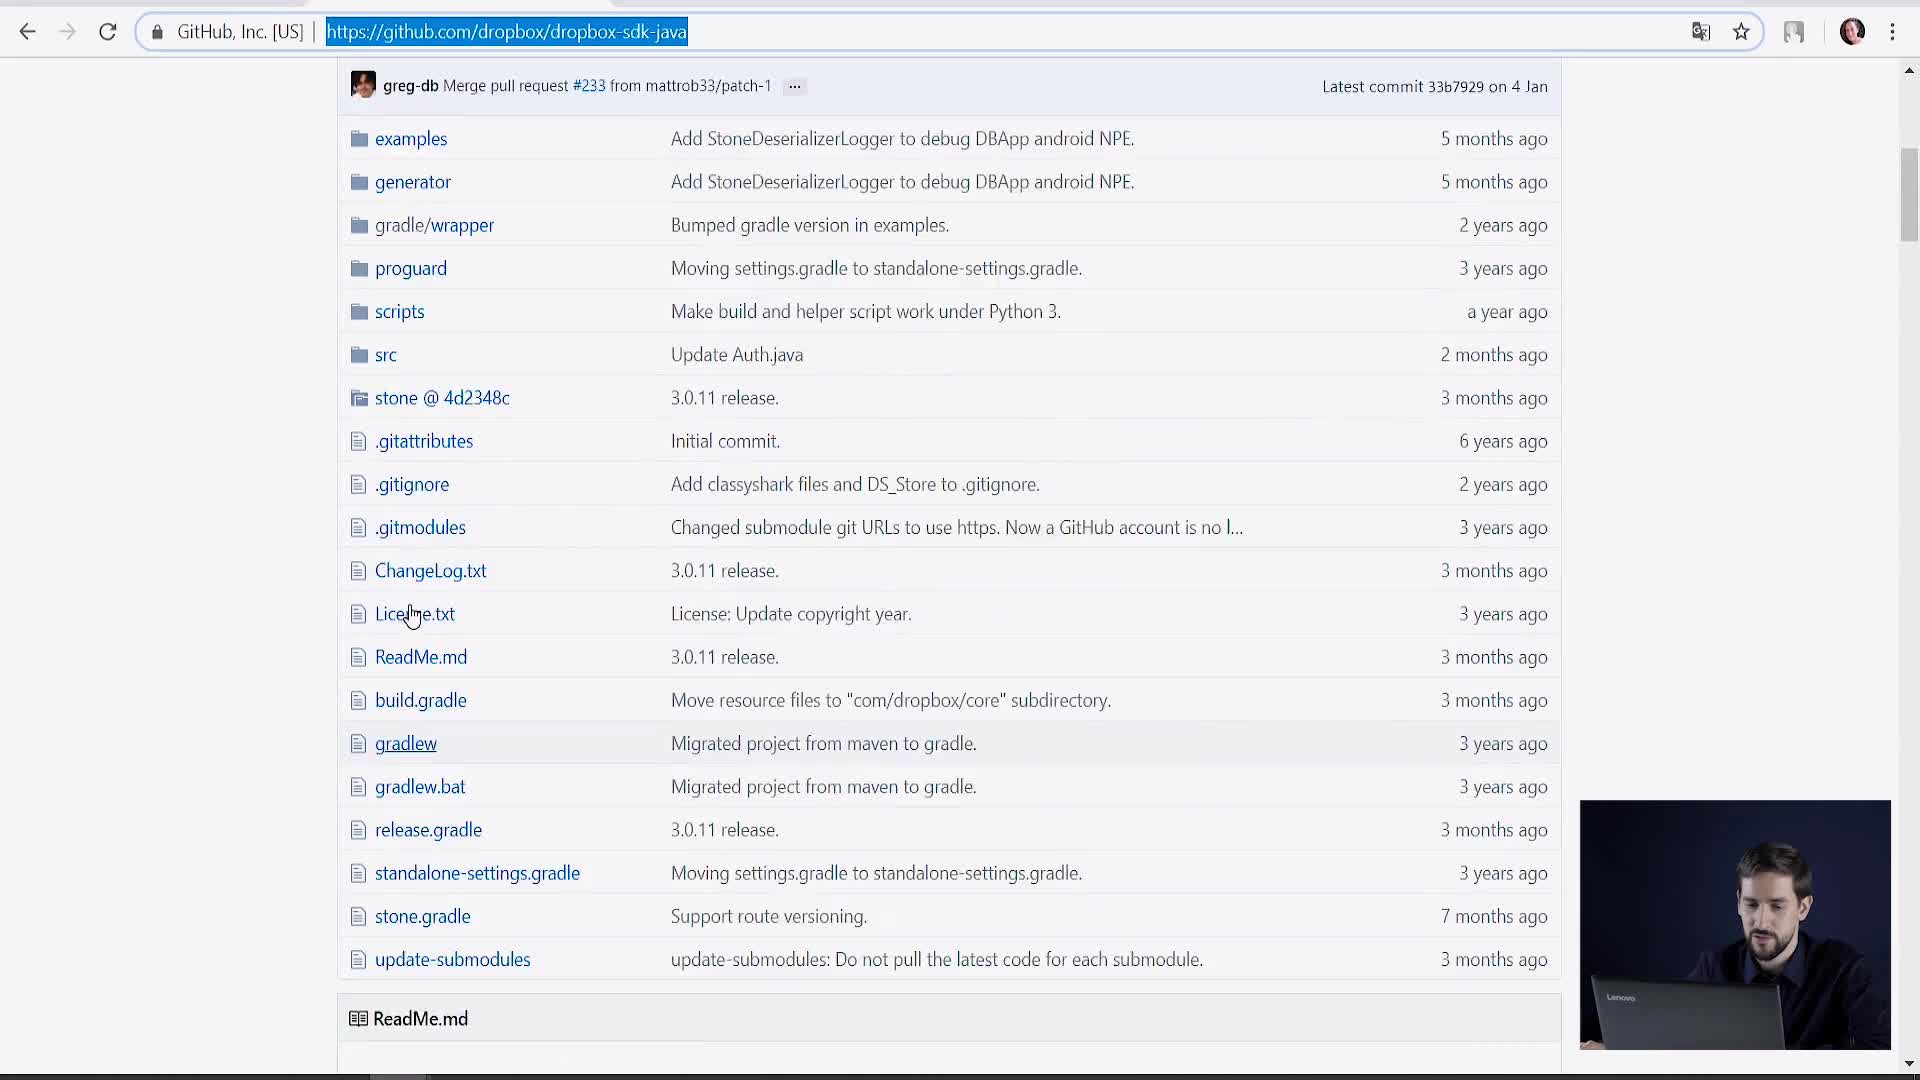This screenshot has width=1920, height=1080.
Task: Click the .gitmodules file icon
Action: [358, 527]
